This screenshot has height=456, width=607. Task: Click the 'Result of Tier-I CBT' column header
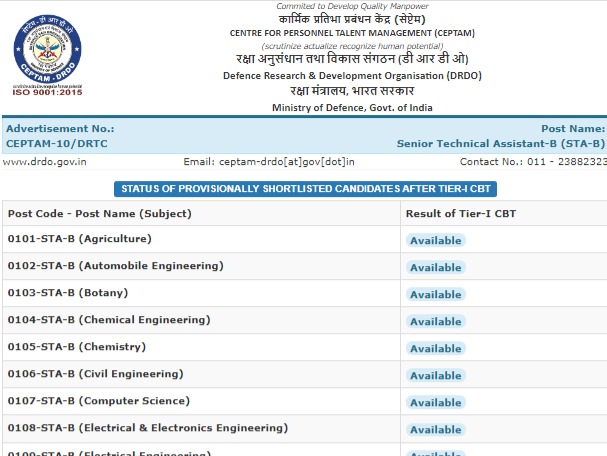461,214
